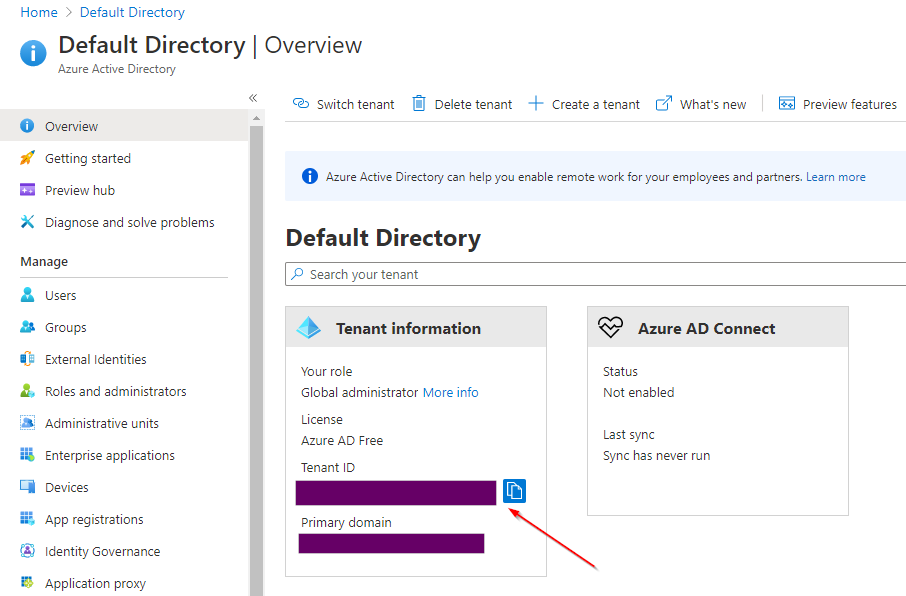Click the Delete tenant trash icon
Image resolution: width=906 pixels, height=596 pixels.
click(419, 103)
